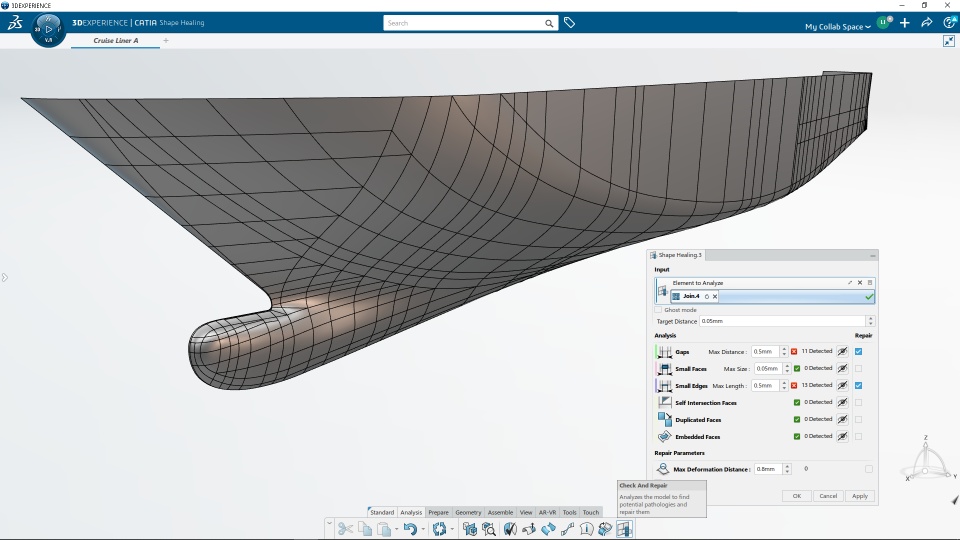Click Max Deformation Distance stepper
Screen dimensions: 960x540
[x=787, y=469]
